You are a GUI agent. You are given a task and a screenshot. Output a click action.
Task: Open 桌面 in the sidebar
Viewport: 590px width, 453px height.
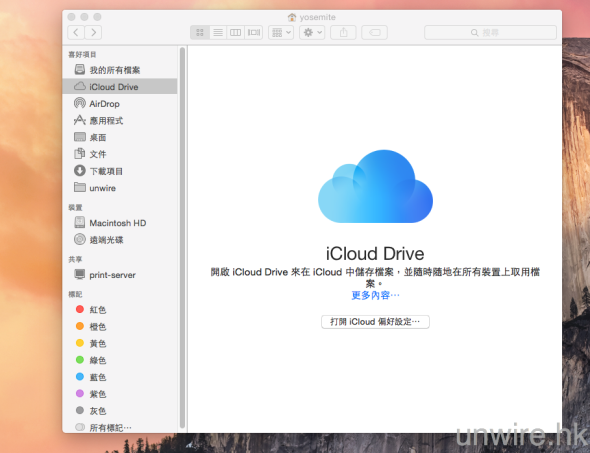pyautogui.click(x=120, y=137)
